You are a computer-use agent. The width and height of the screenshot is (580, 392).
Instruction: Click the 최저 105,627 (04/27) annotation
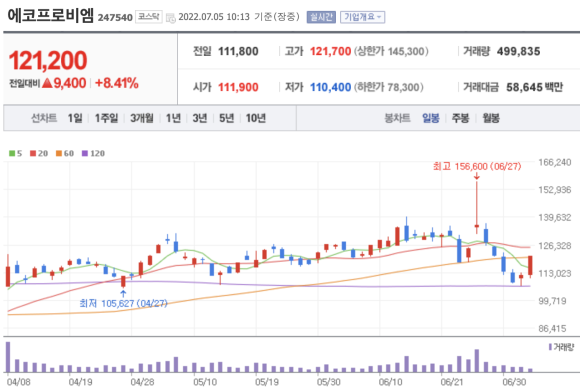(x=124, y=304)
